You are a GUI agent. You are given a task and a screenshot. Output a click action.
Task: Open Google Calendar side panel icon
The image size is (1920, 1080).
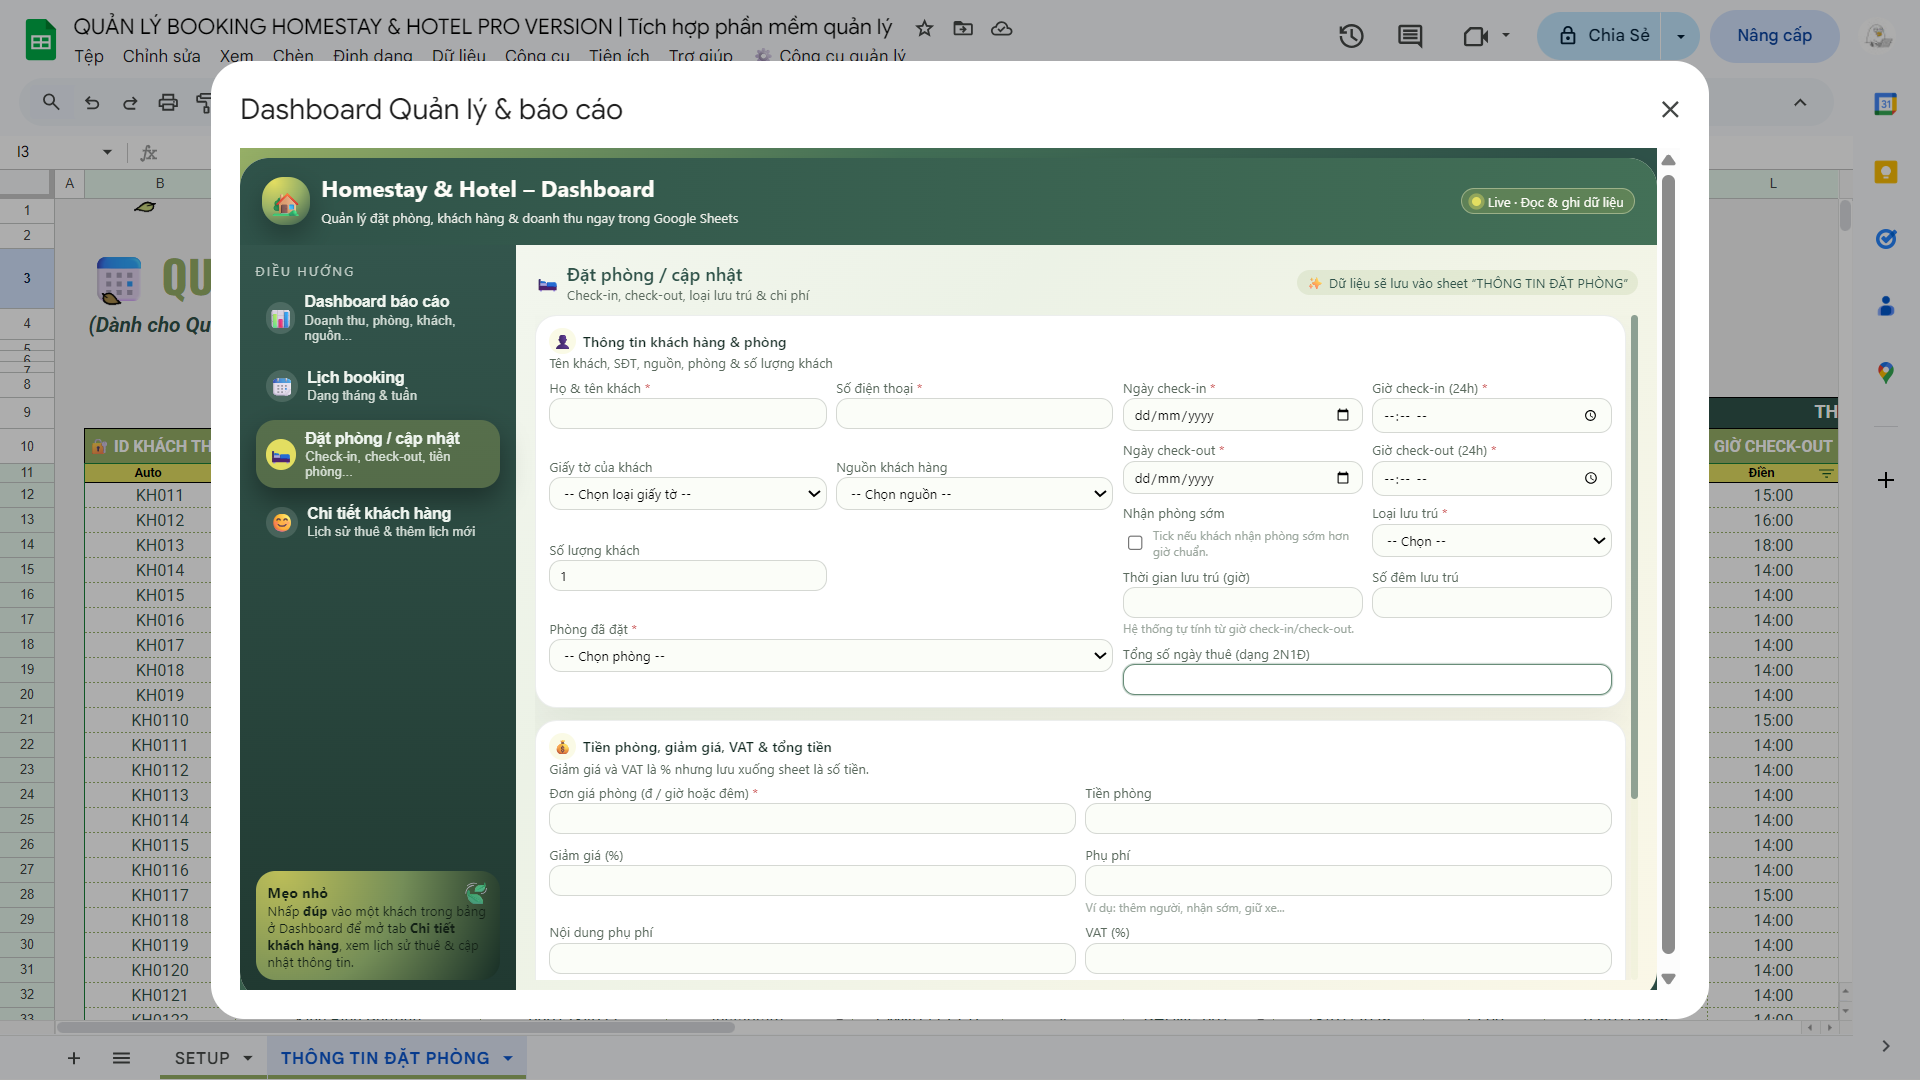click(1885, 104)
